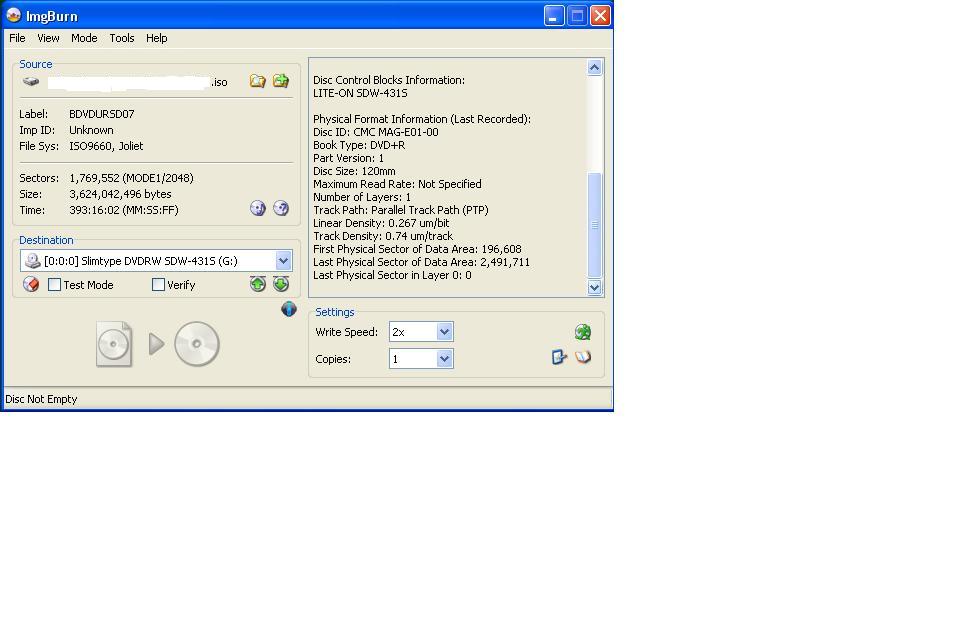The height and width of the screenshot is (635, 962).
Task: Click the 'Disc Not Empty' status bar text
Action: click(x=41, y=399)
